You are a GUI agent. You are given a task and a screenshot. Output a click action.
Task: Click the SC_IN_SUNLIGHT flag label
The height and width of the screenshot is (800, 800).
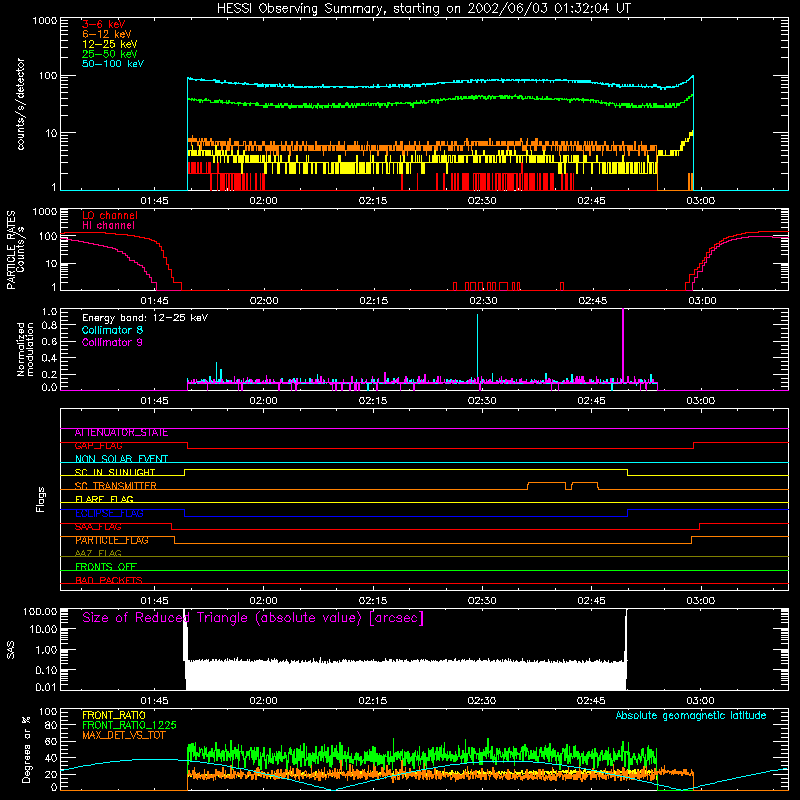115,472
